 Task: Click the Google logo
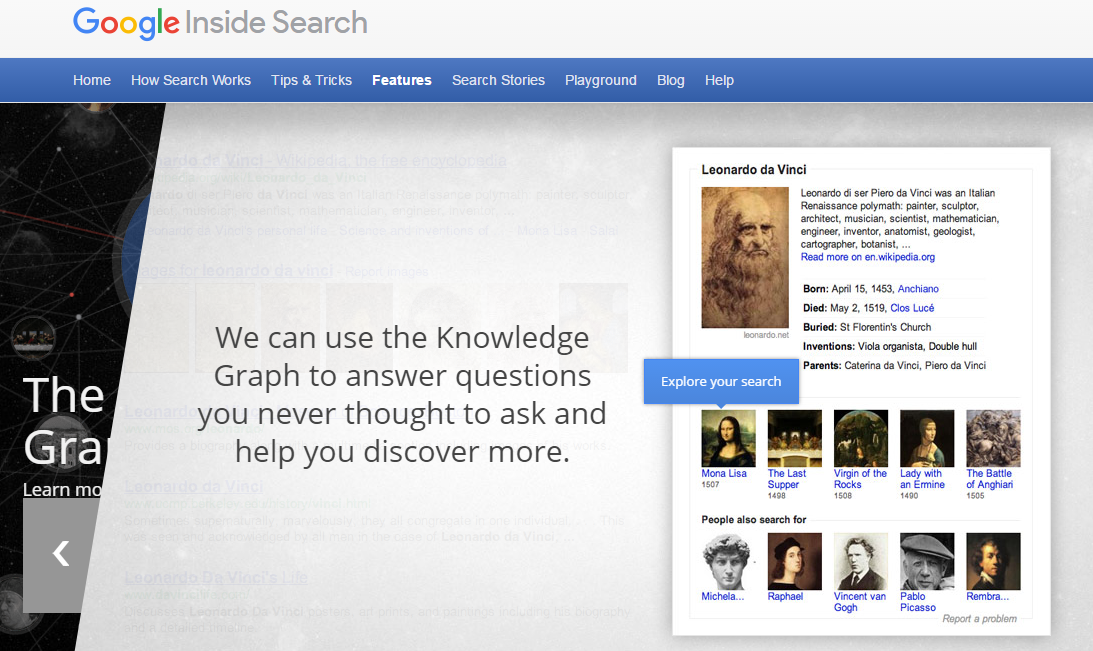coord(126,24)
